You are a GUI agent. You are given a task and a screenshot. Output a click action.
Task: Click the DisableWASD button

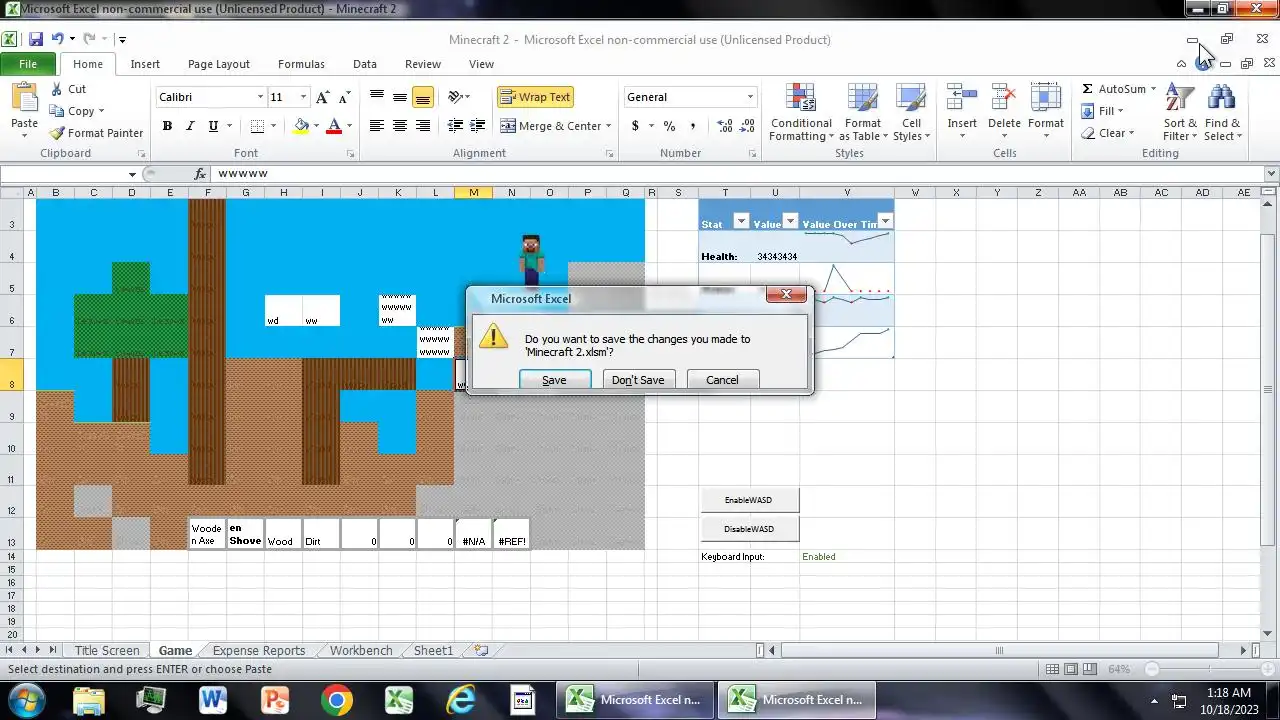pyautogui.click(x=749, y=529)
